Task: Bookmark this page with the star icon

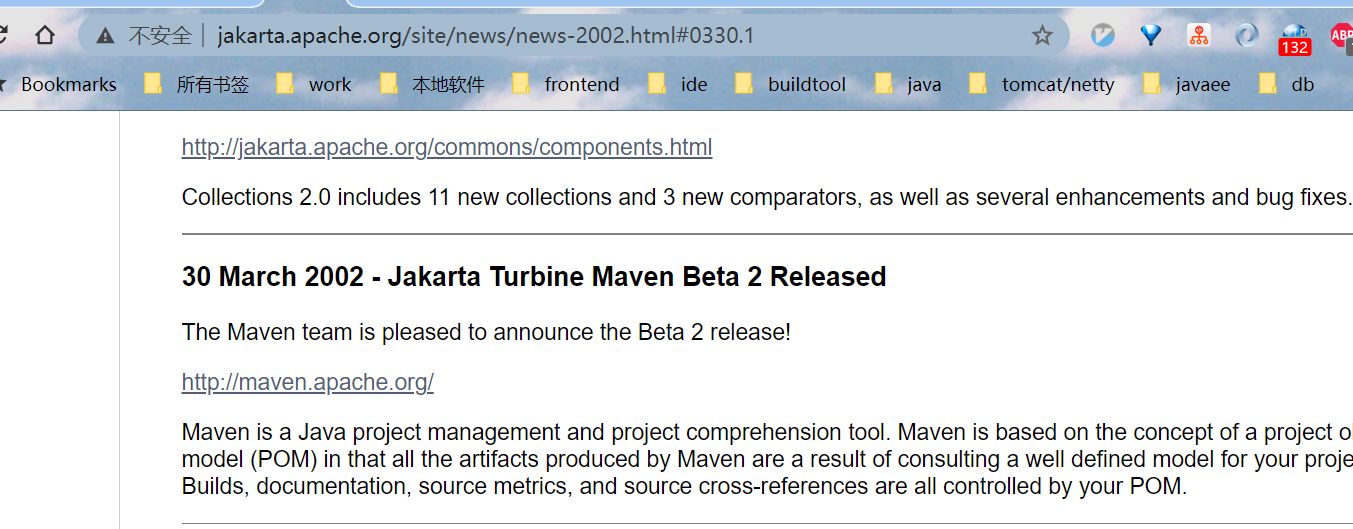Action: pos(1042,36)
